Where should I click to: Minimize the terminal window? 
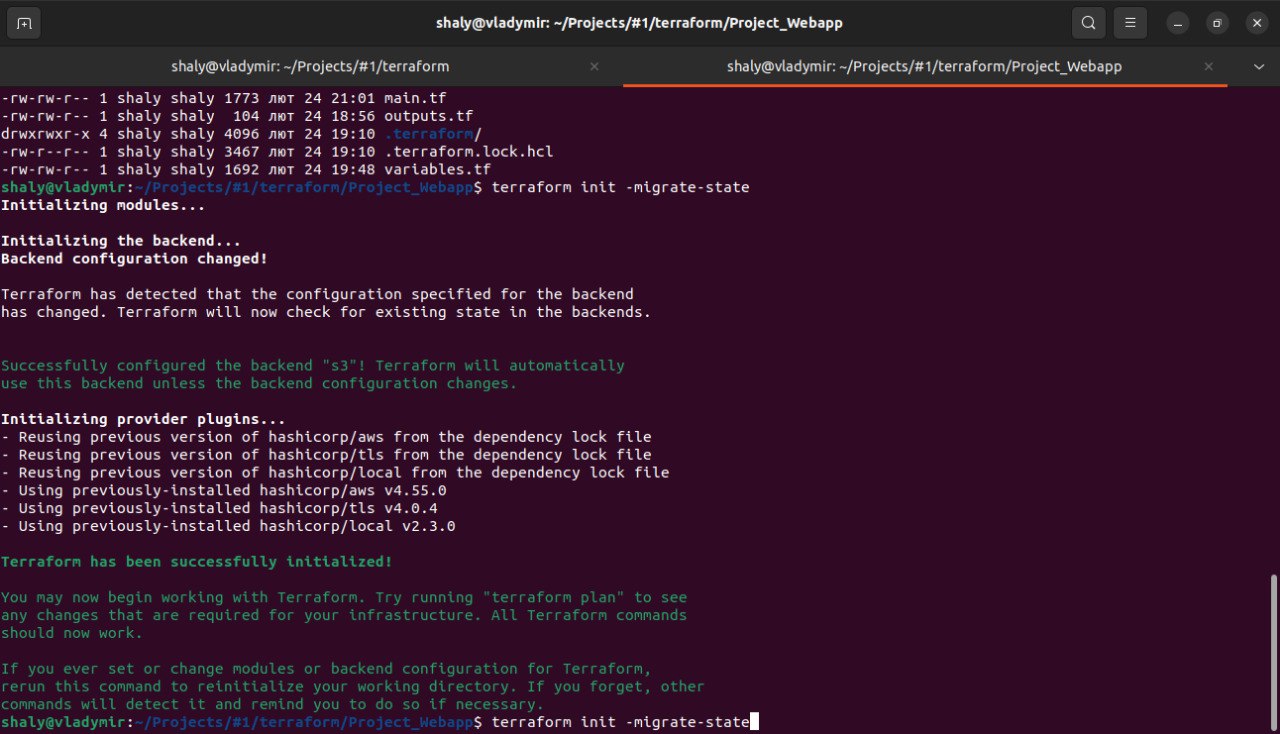click(1177, 22)
